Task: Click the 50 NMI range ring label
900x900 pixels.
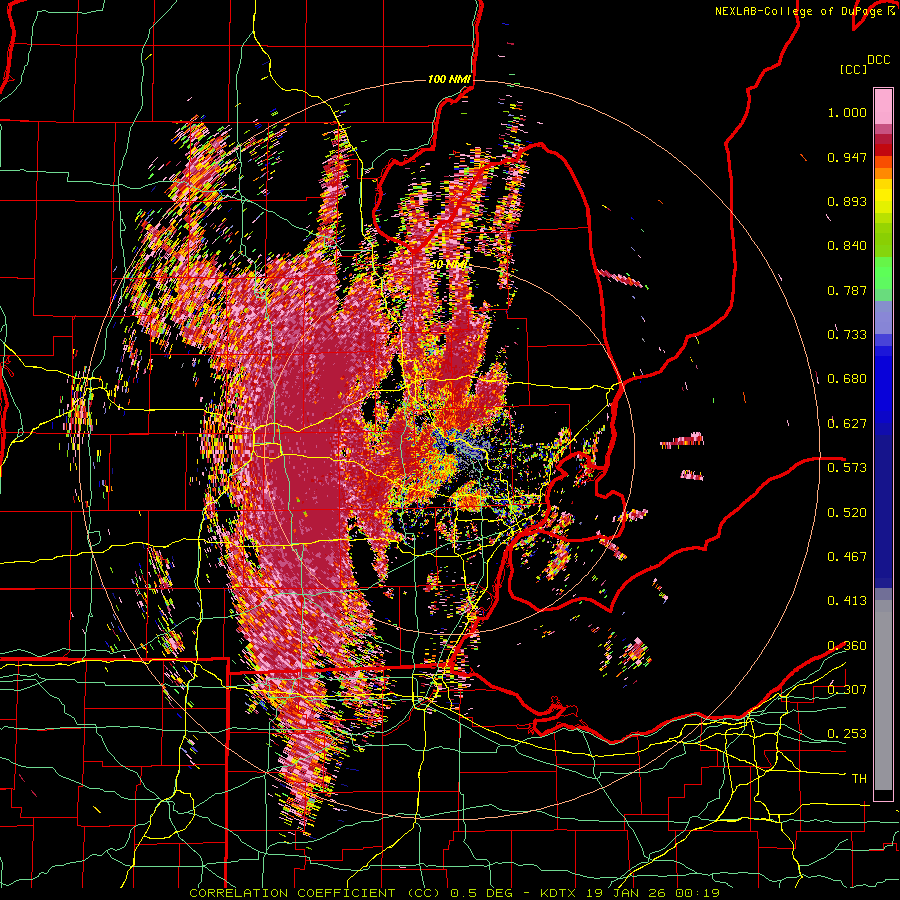Action: tap(449, 265)
